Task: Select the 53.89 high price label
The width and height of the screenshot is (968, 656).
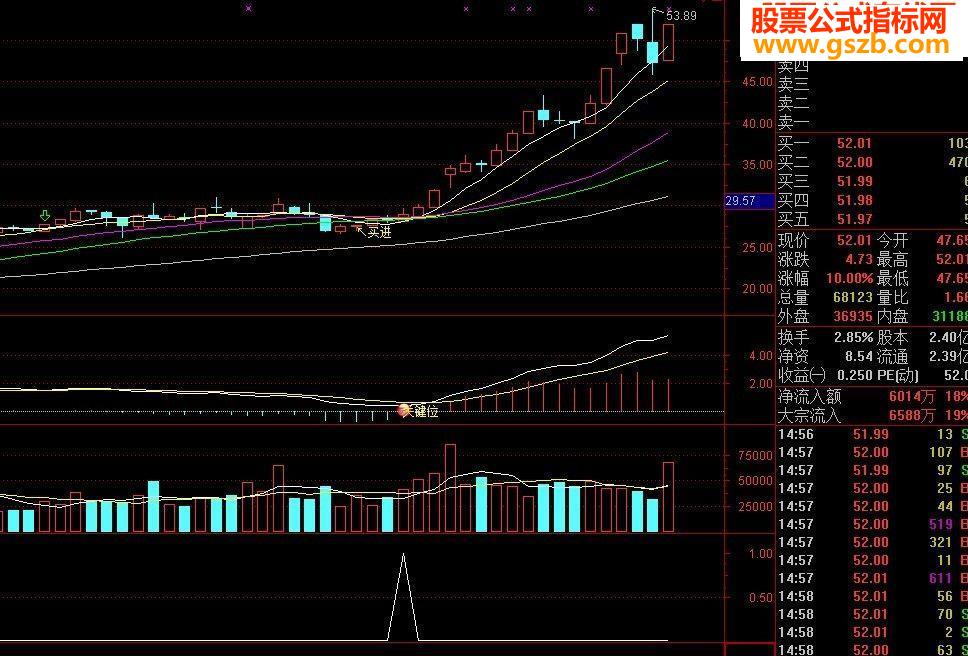Action: (682, 15)
